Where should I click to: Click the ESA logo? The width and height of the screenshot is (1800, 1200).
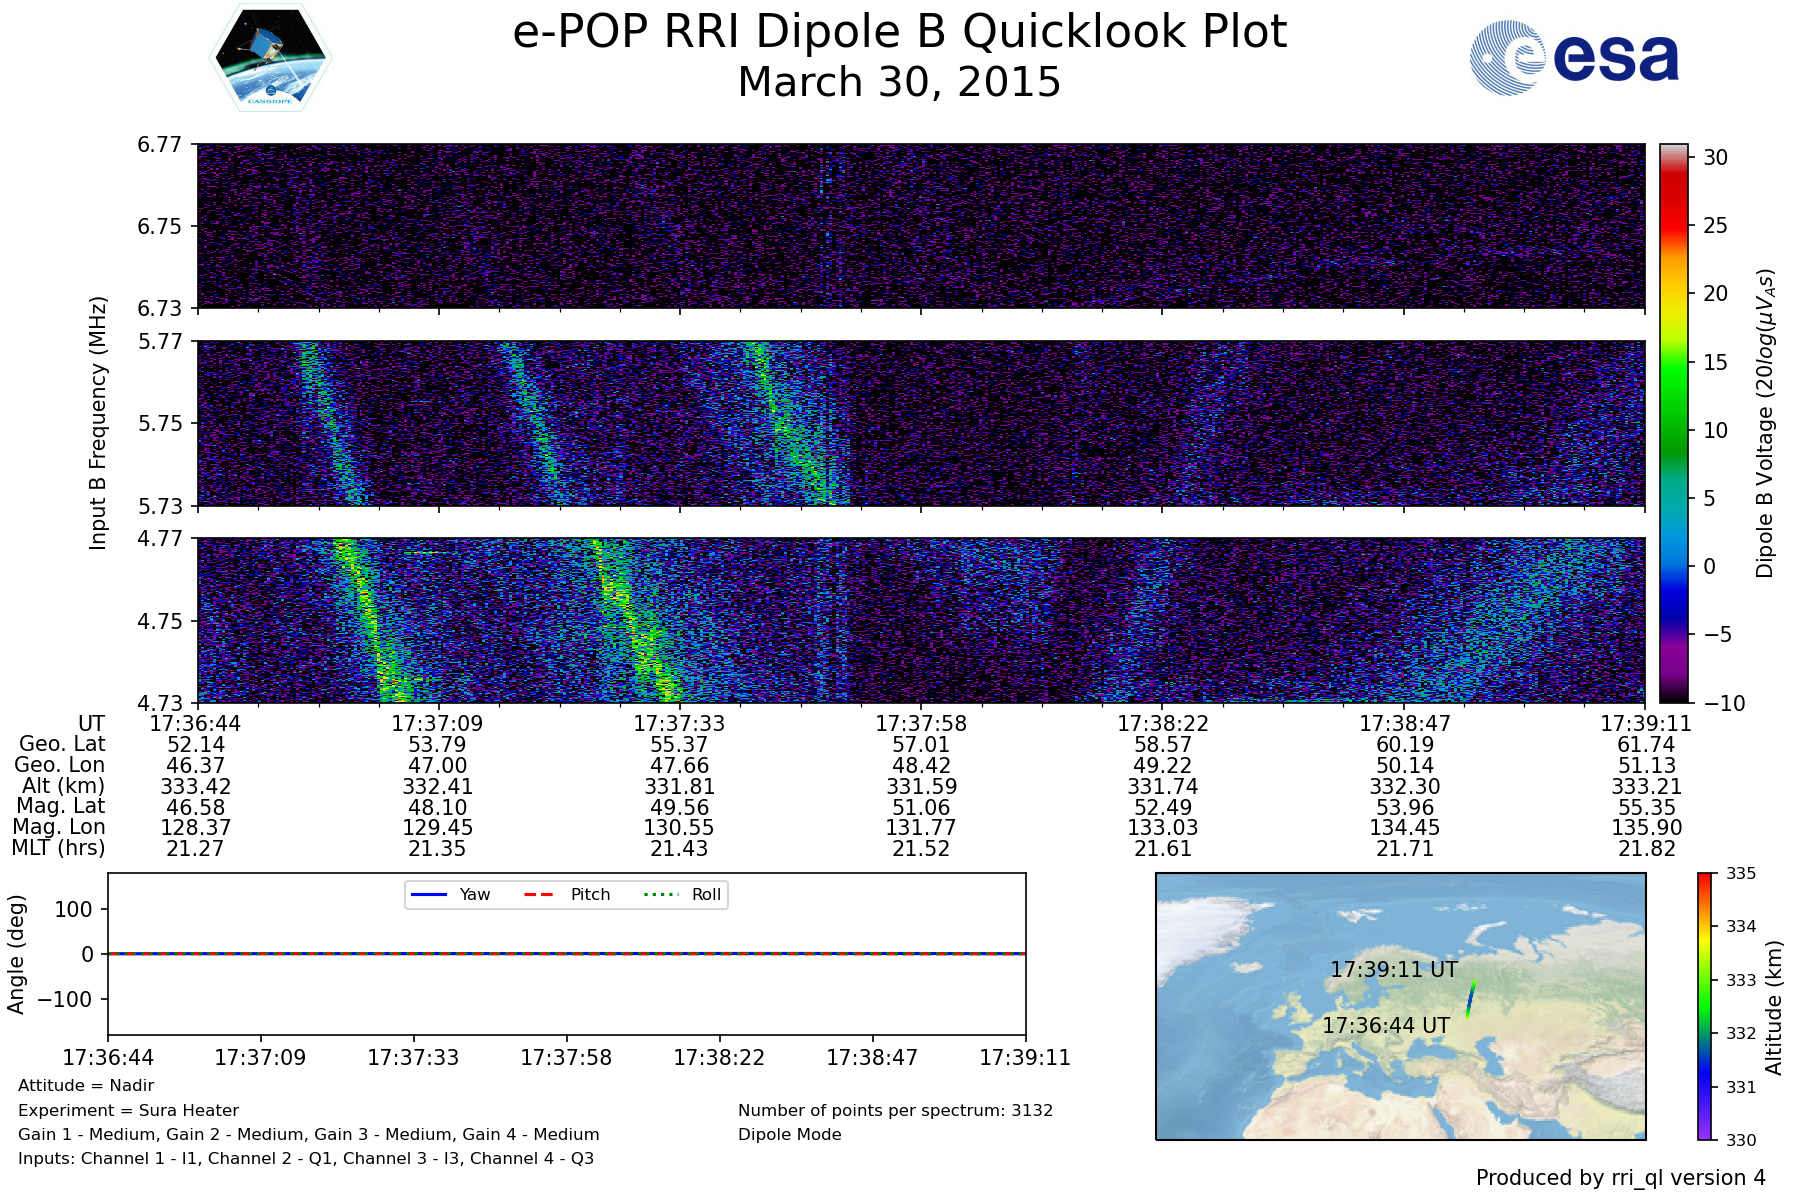[x=1574, y=59]
